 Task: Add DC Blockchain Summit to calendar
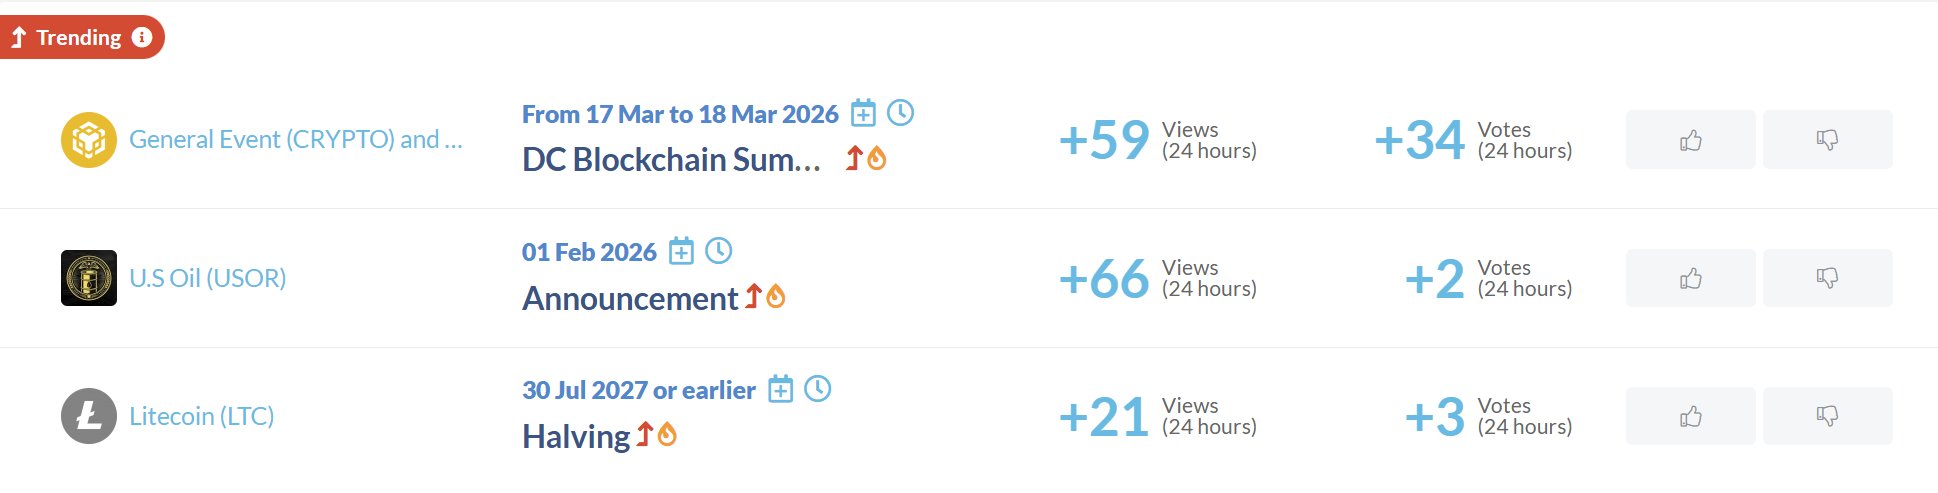pos(863,114)
